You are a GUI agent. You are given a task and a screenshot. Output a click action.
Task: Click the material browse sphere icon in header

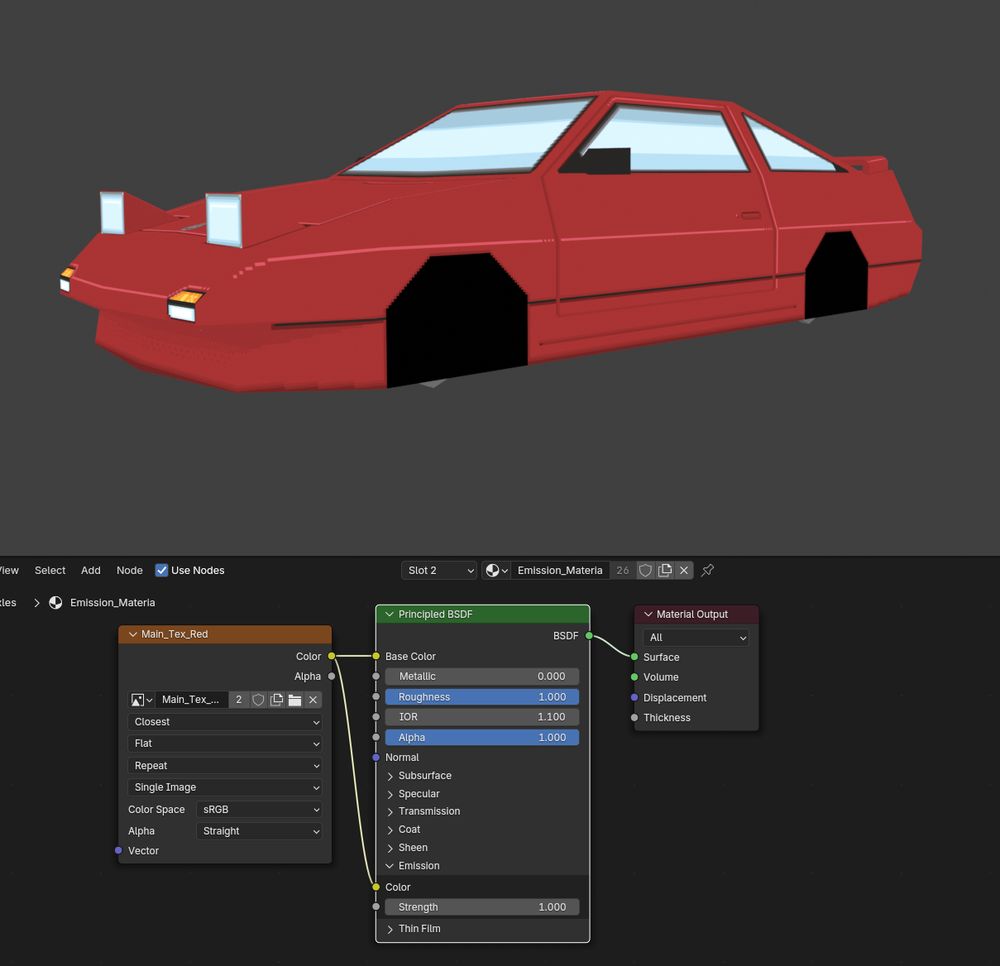496,571
